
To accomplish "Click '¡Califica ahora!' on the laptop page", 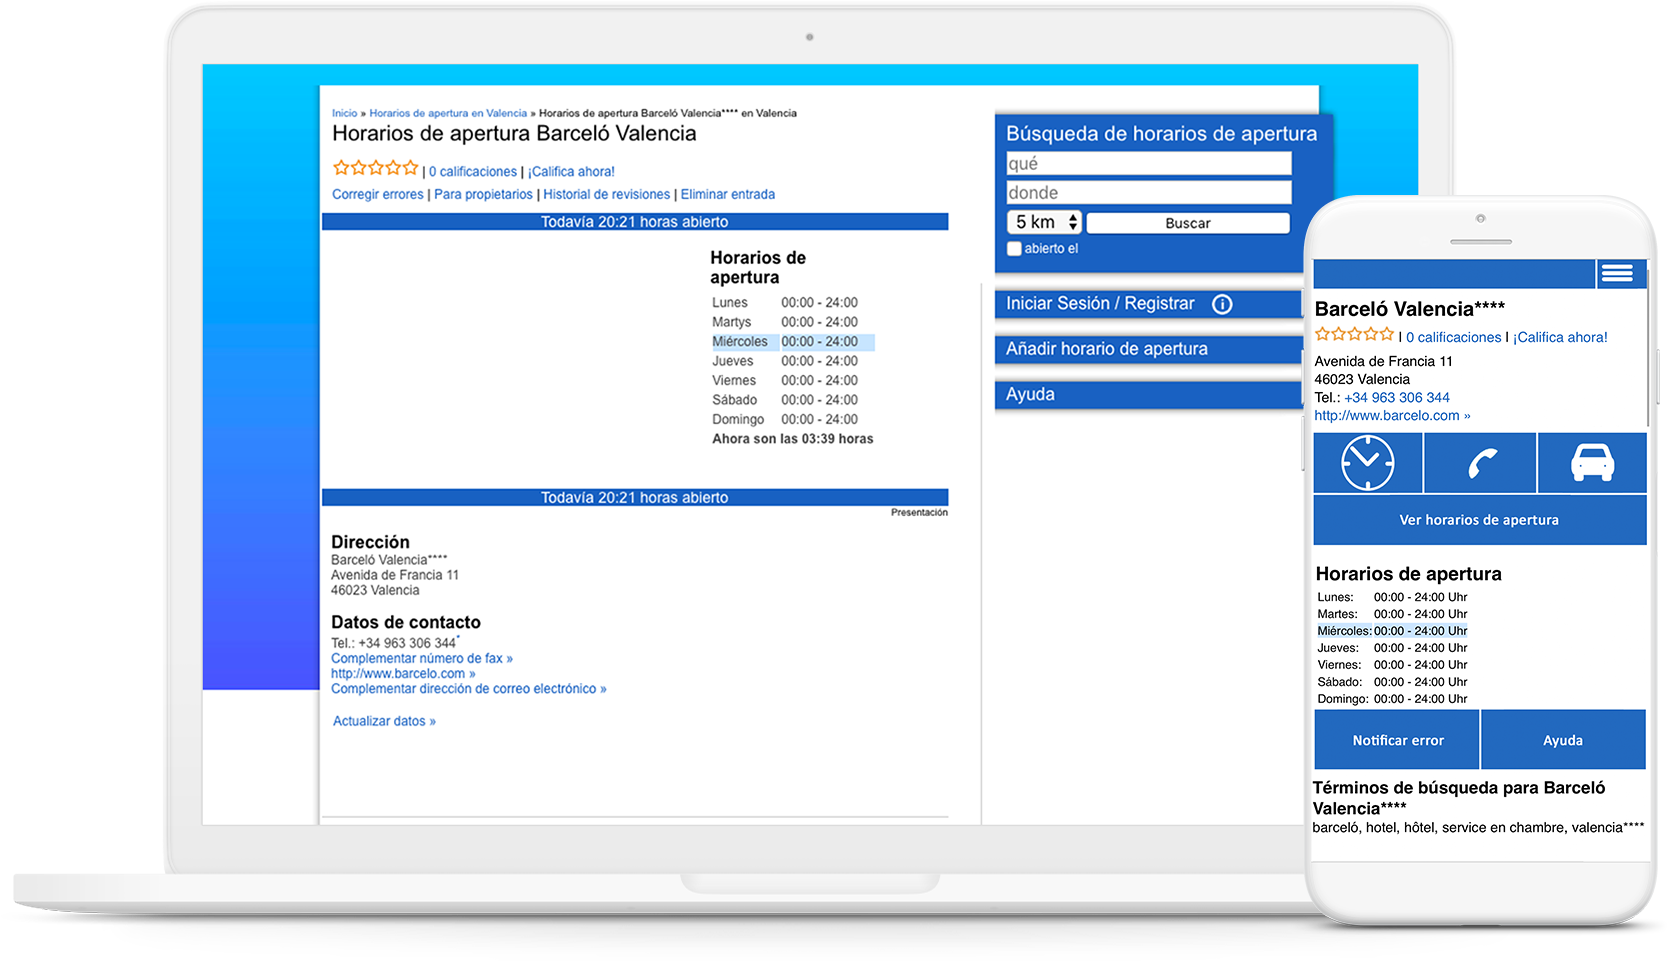I will [571, 172].
